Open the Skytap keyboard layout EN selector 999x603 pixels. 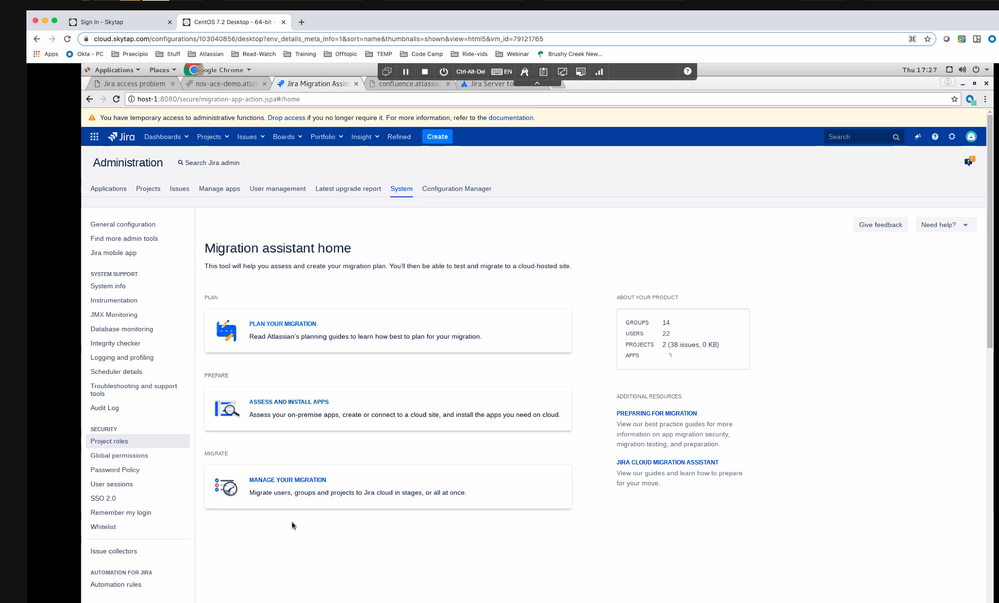(x=502, y=71)
